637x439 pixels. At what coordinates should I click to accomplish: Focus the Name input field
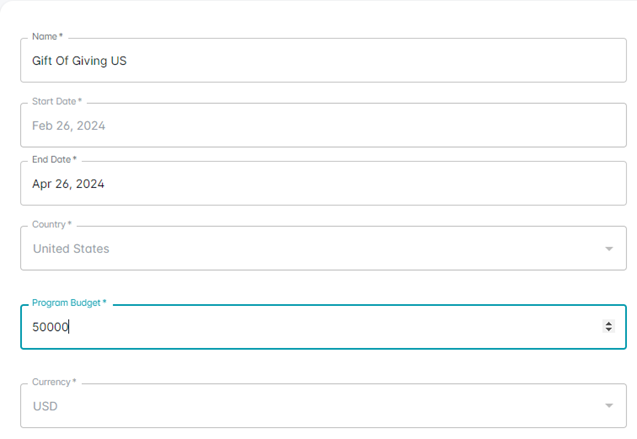coord(323,61)
